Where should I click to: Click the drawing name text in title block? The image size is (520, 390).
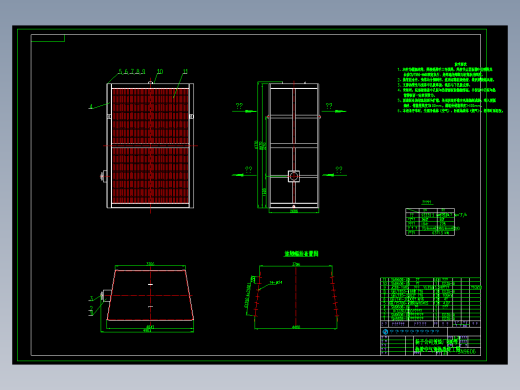[x=437, y=345]
